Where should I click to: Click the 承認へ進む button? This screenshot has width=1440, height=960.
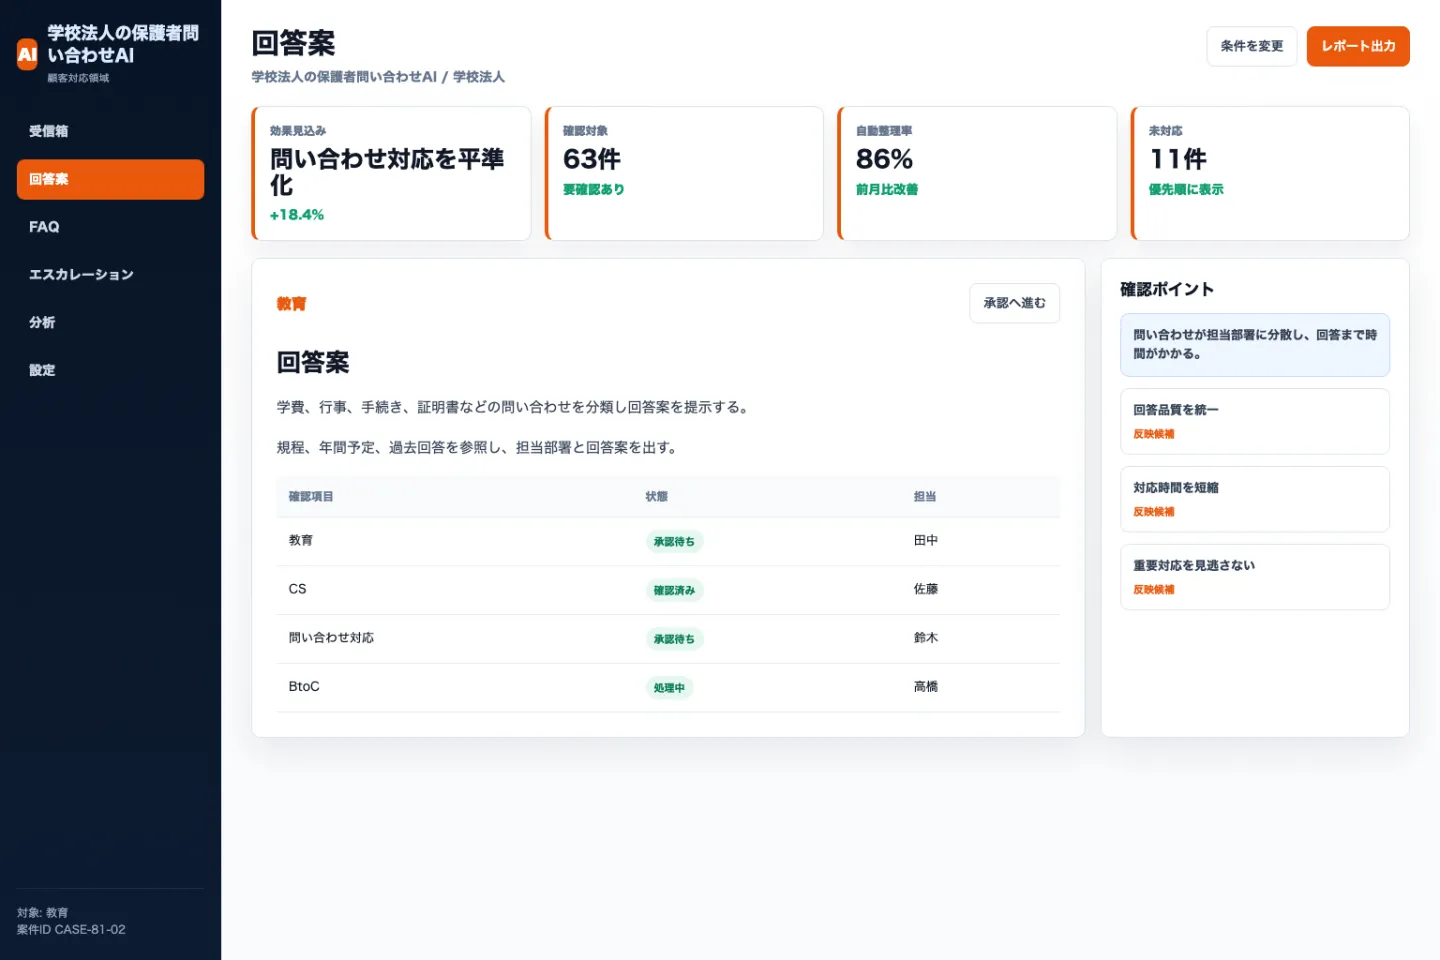pyautogui.click(x=1014, y=303)
